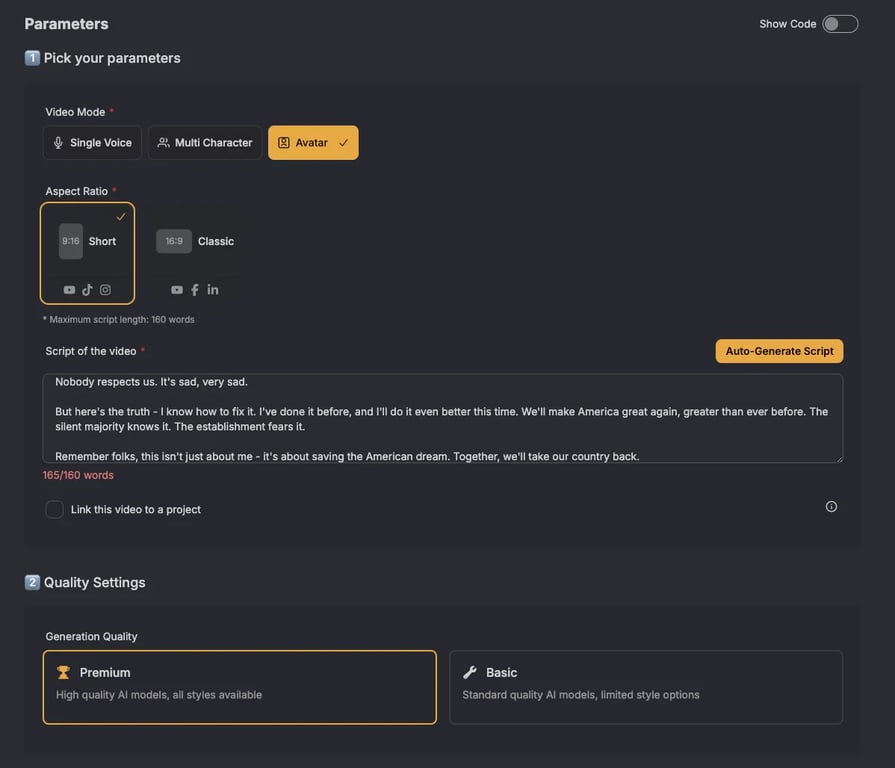Click the YouTube icon under Classic

177,290
